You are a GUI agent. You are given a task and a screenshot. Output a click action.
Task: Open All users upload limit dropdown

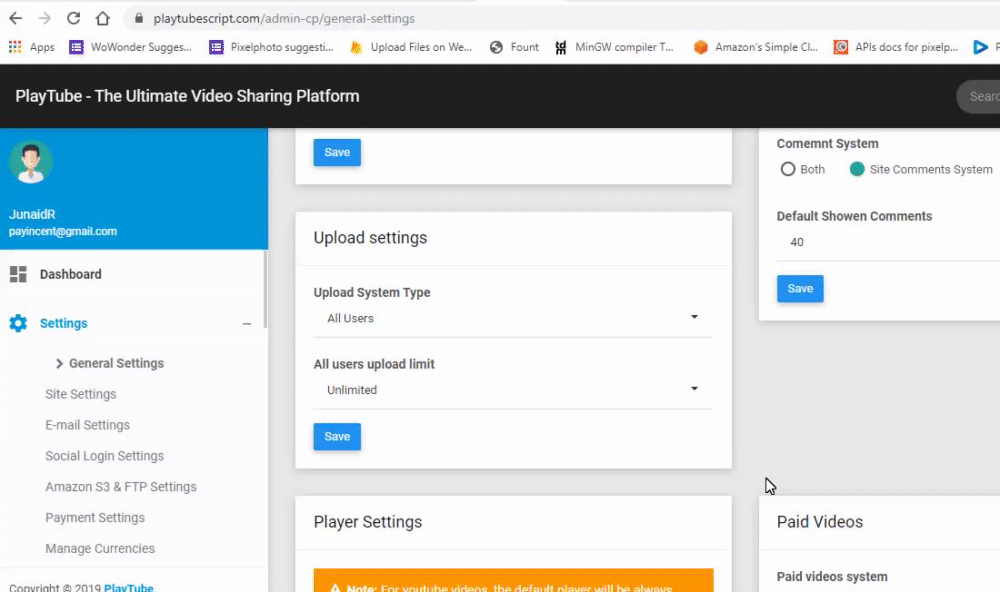(x=513, y=390)
